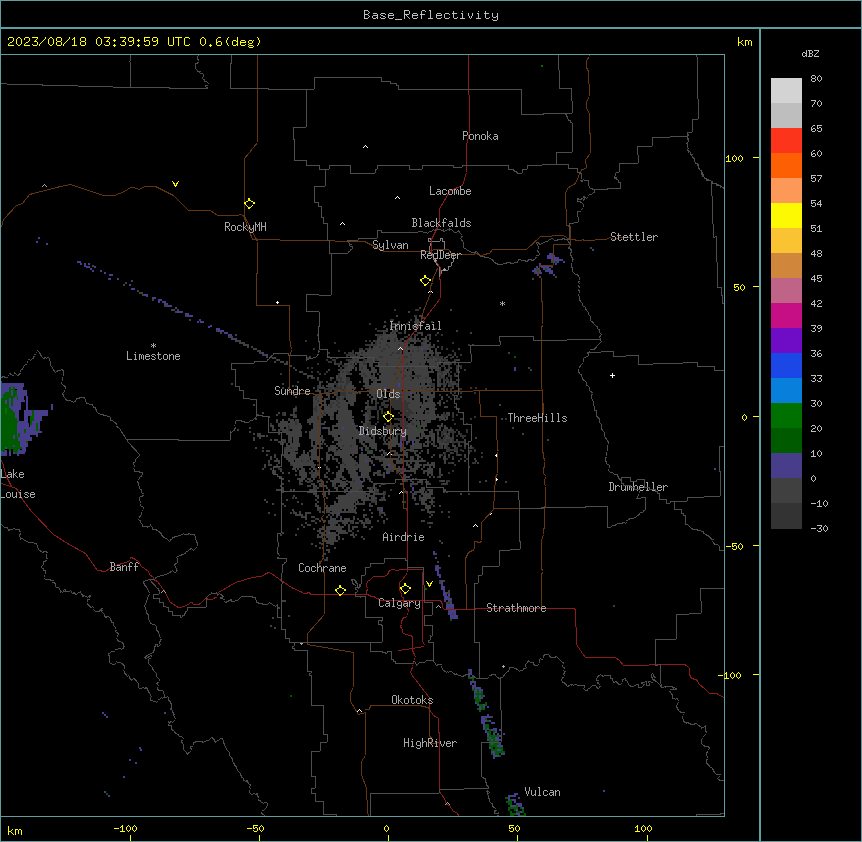Click the RockyMH label

click(x=245, y=227)
